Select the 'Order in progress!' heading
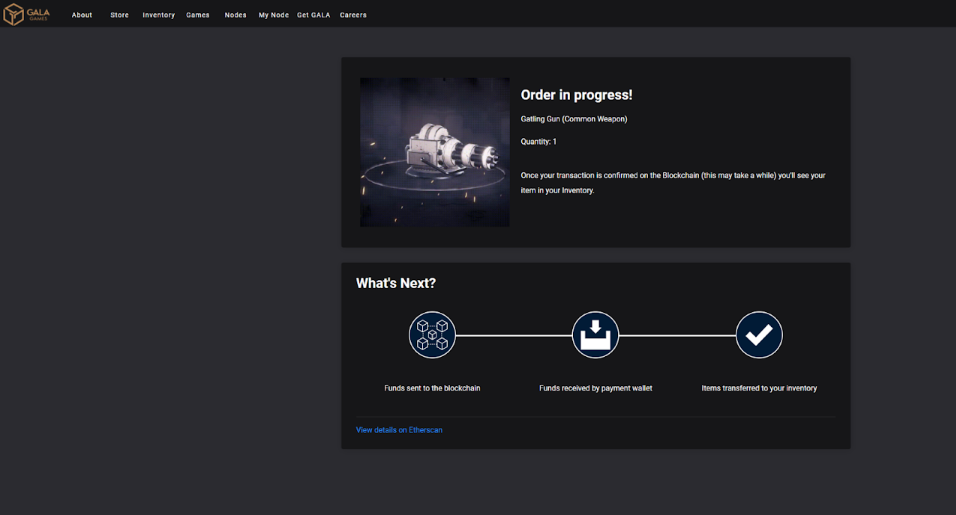Screen dimensions: 956x515 click(x=576, y=95)
